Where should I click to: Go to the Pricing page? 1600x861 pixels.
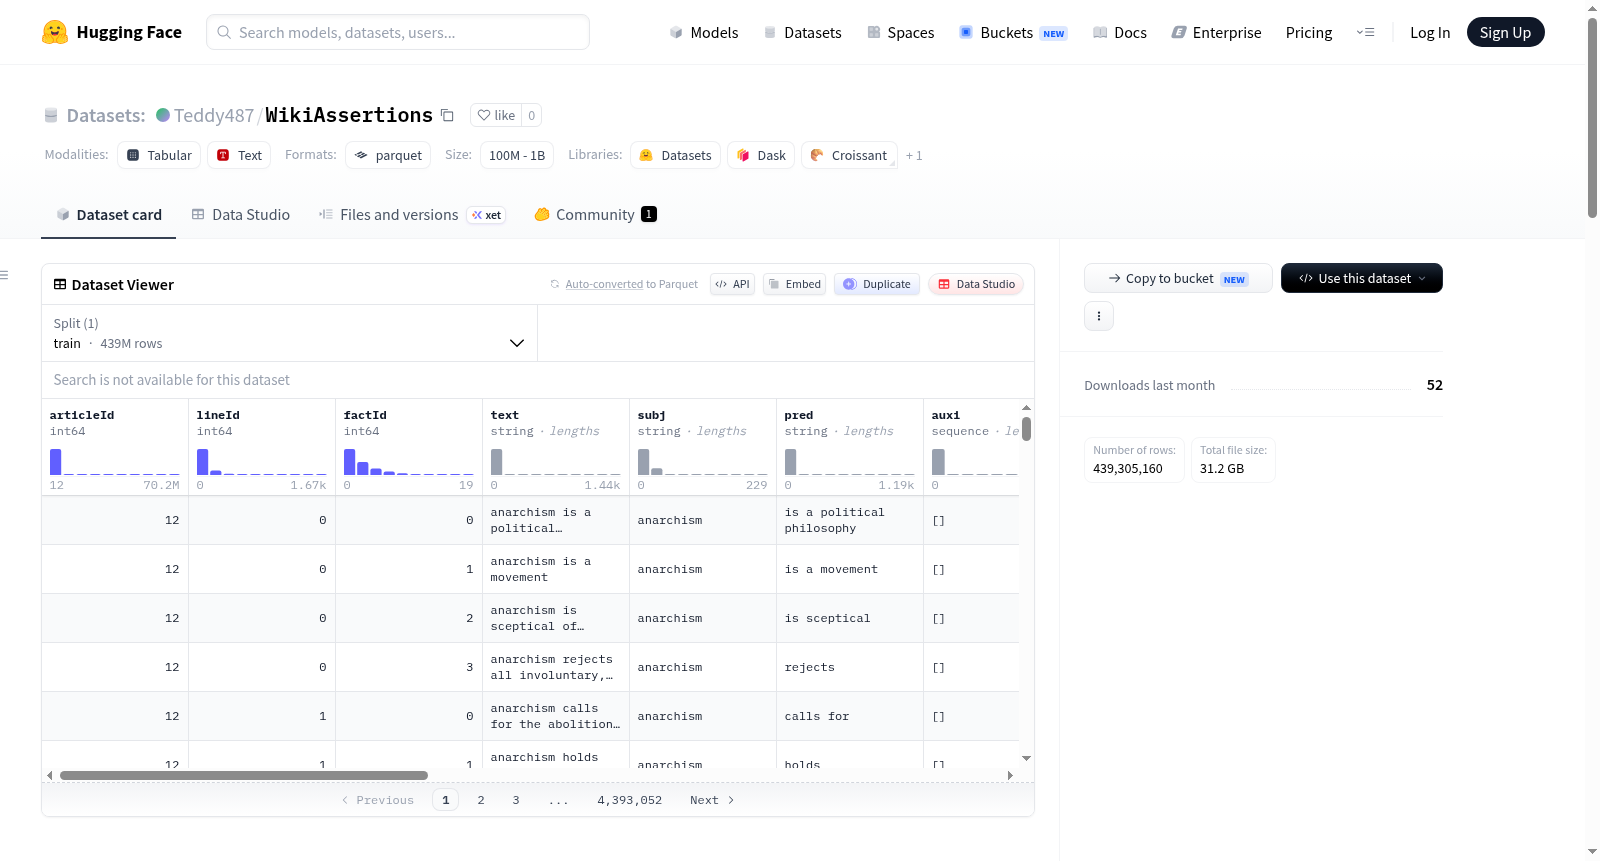coord(1309,32)
